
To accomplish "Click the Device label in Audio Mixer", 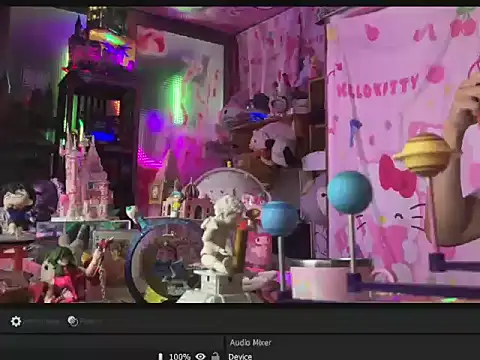I will click(240, 356).
